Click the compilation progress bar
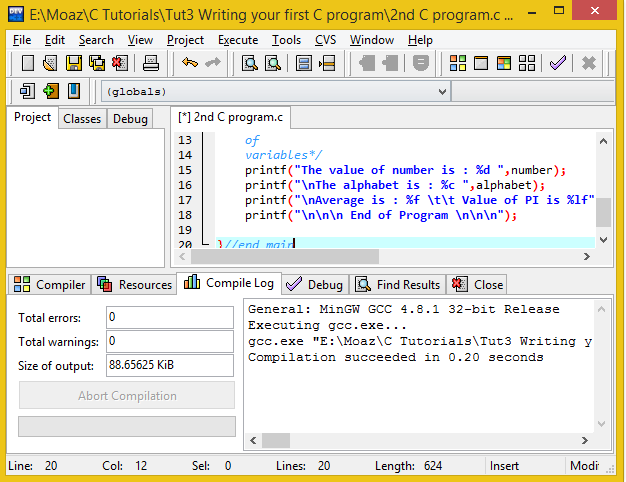This screenshot has height=482, width=626. [127, 426]
